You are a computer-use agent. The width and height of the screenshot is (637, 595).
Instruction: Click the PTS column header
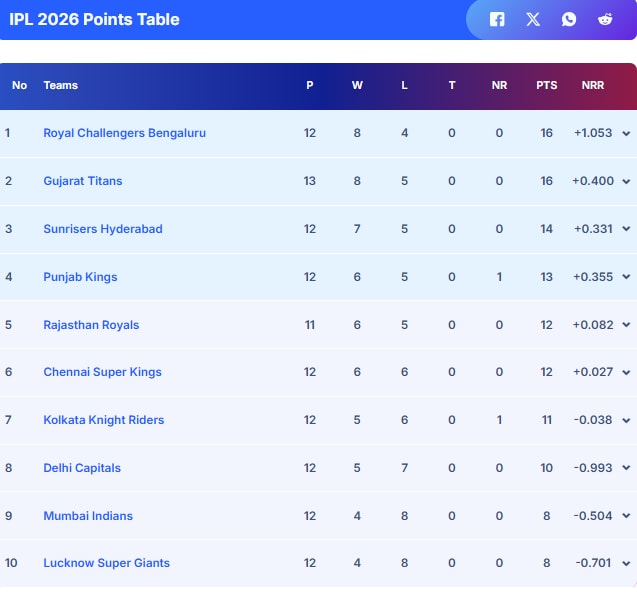(x=546, y=85)
